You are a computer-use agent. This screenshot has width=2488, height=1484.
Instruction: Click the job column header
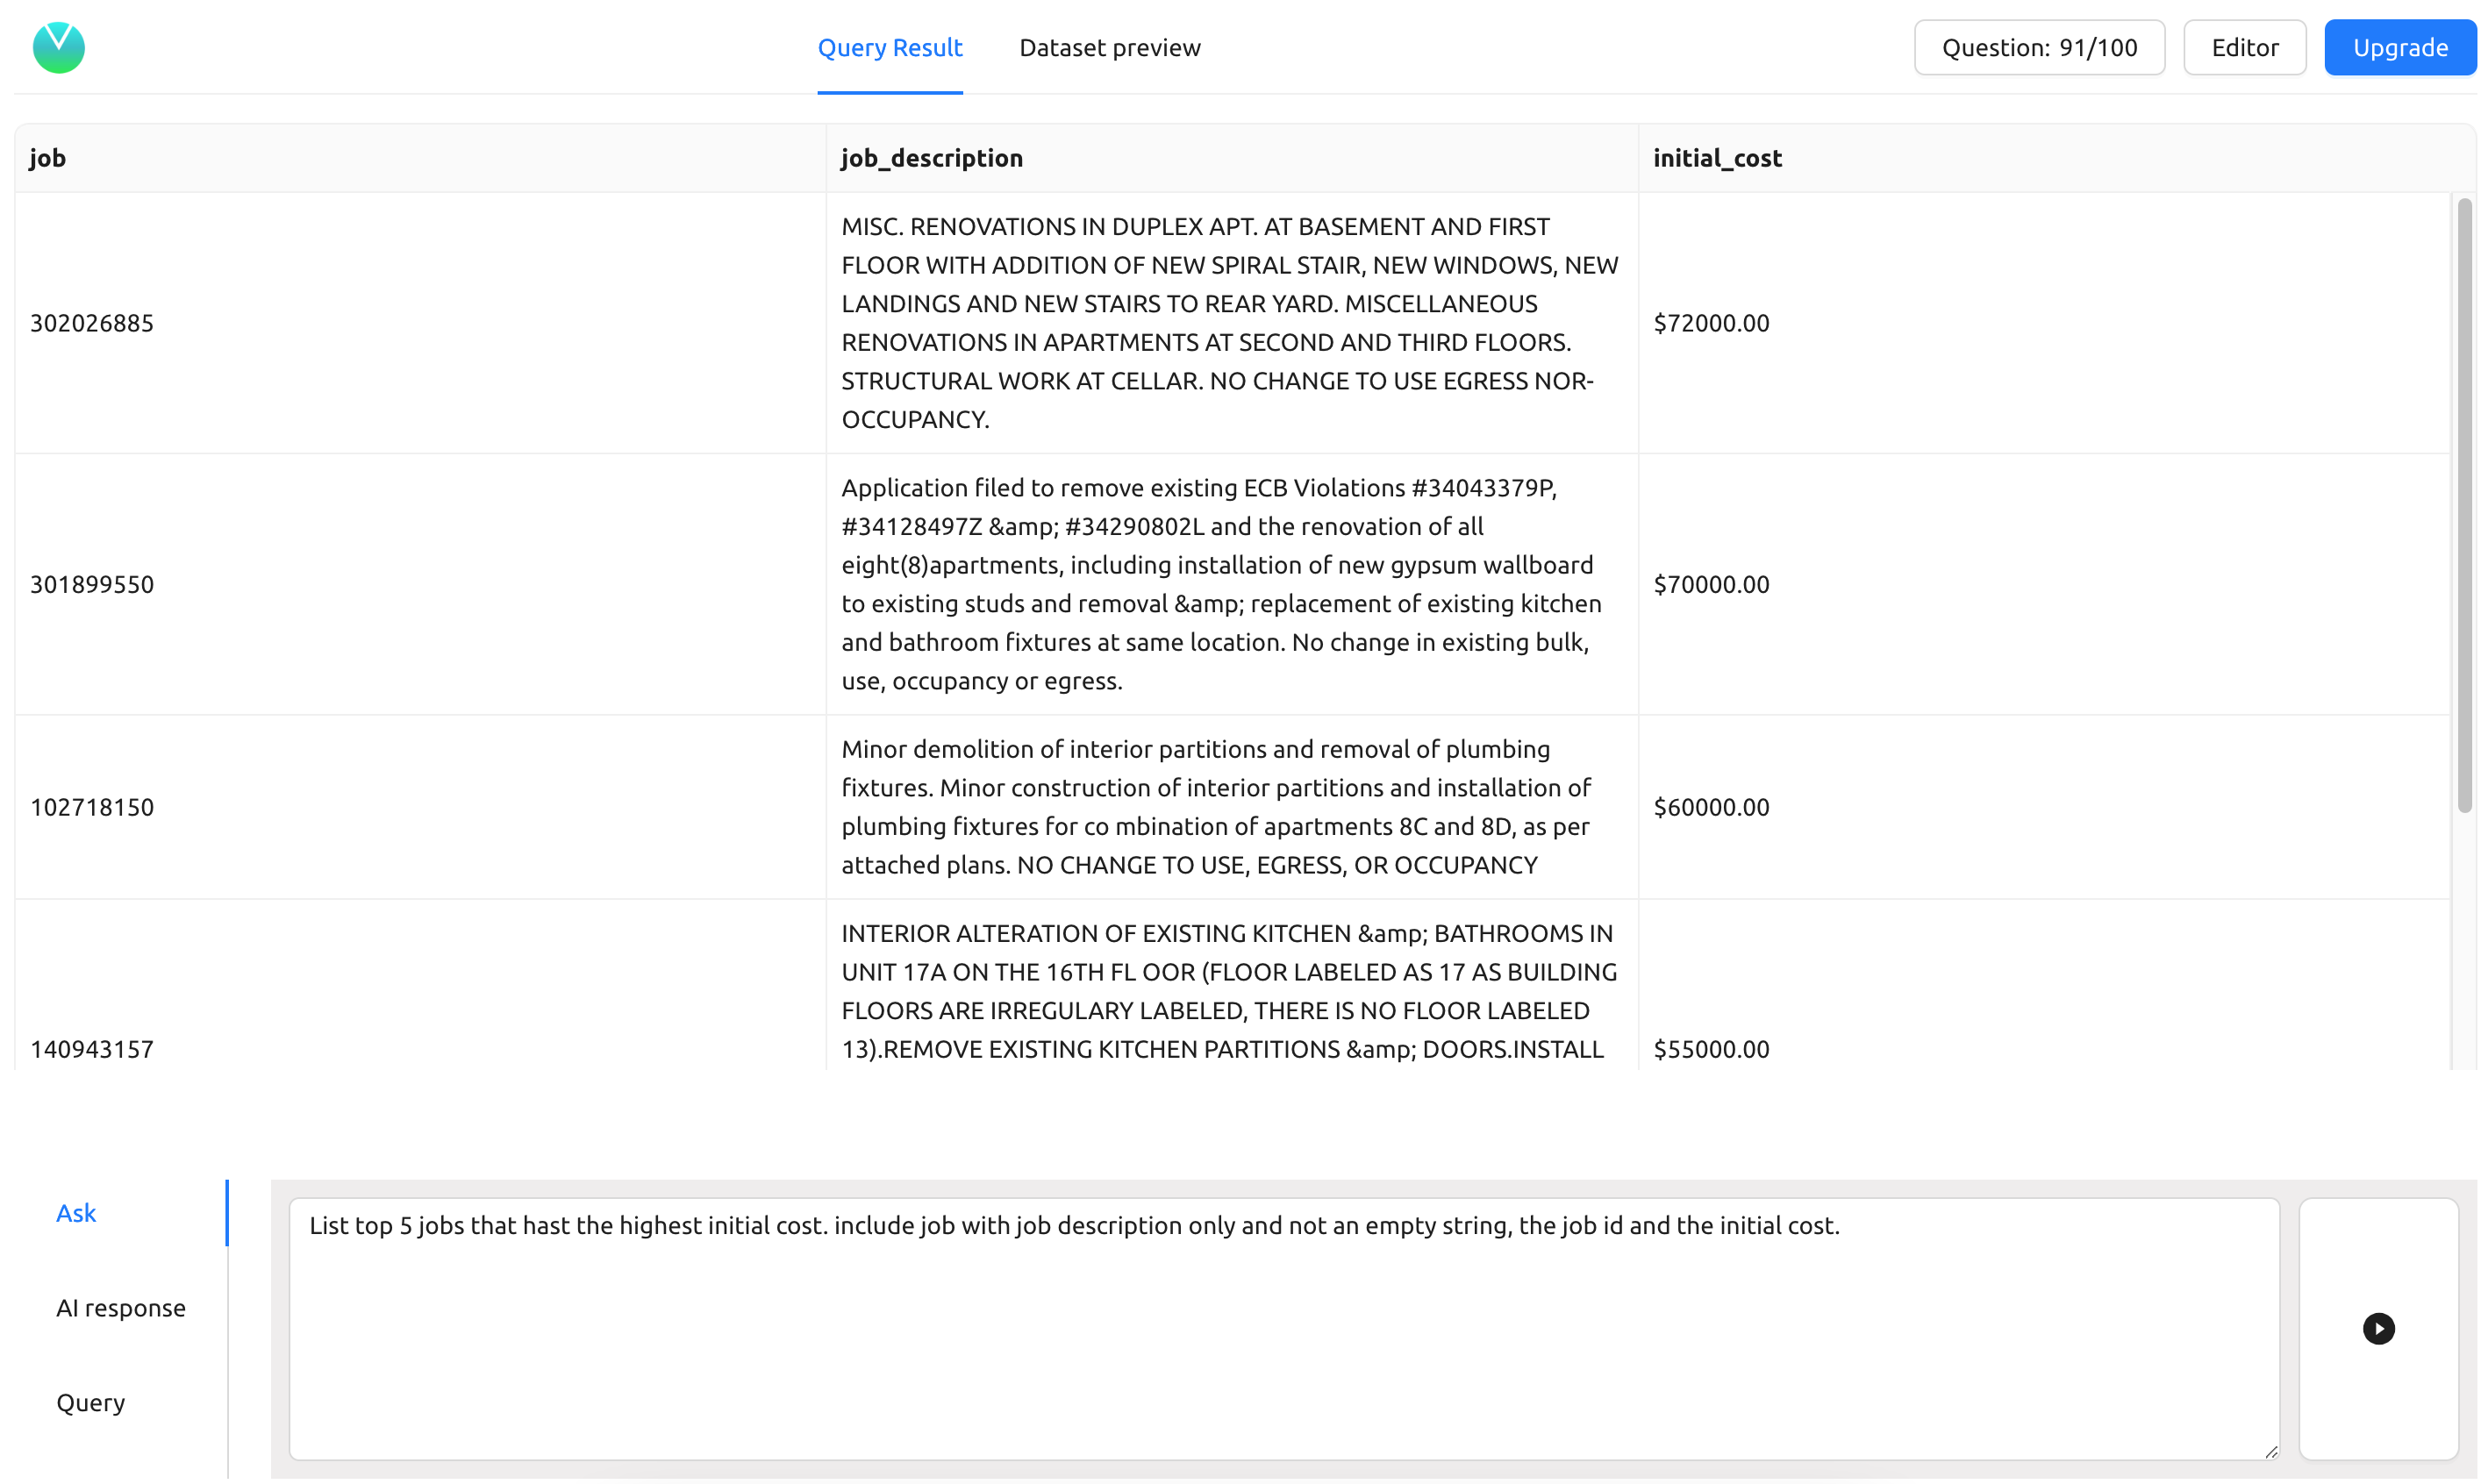48,158
